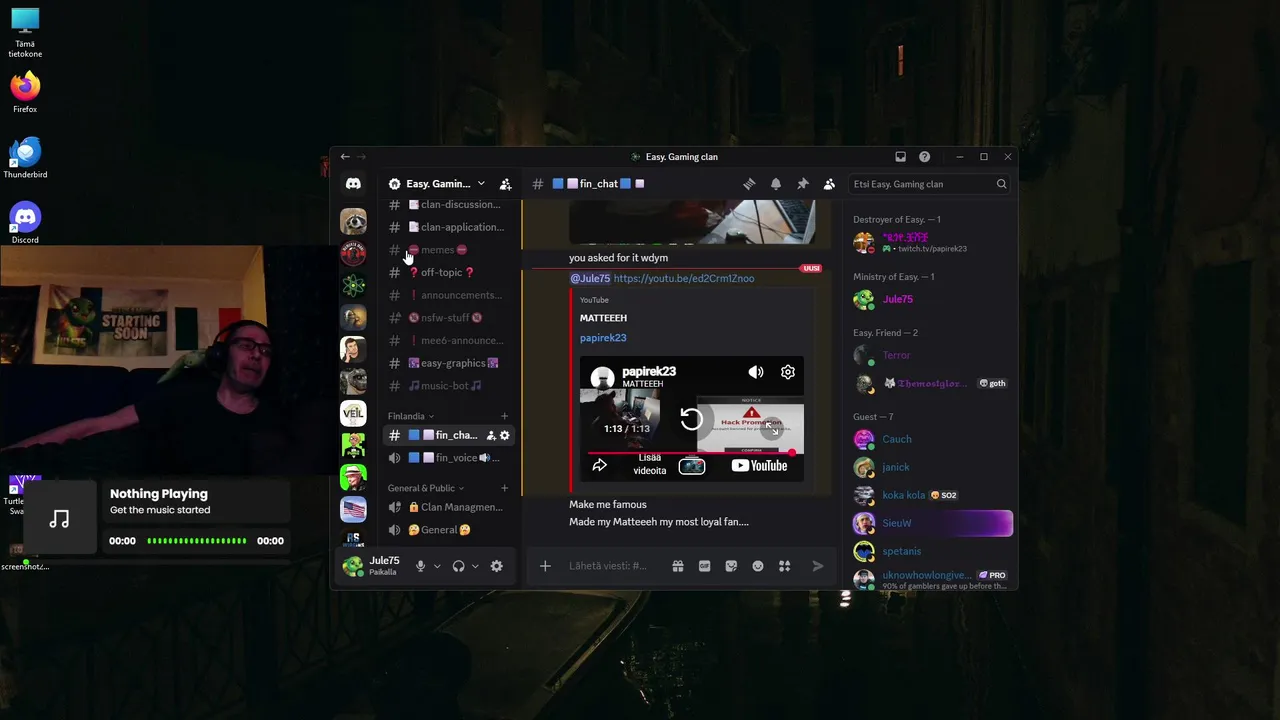This screenshot has height=720, width=1280.
Task: Open headphone output options arrow
Action: coord(475,566)
